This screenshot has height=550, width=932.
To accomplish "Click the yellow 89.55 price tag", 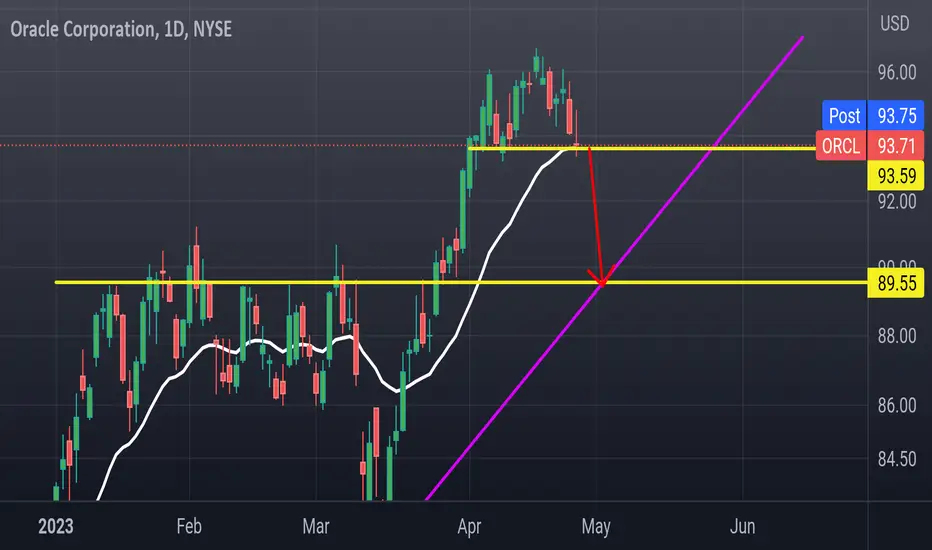I will click(x=896, y=283).
